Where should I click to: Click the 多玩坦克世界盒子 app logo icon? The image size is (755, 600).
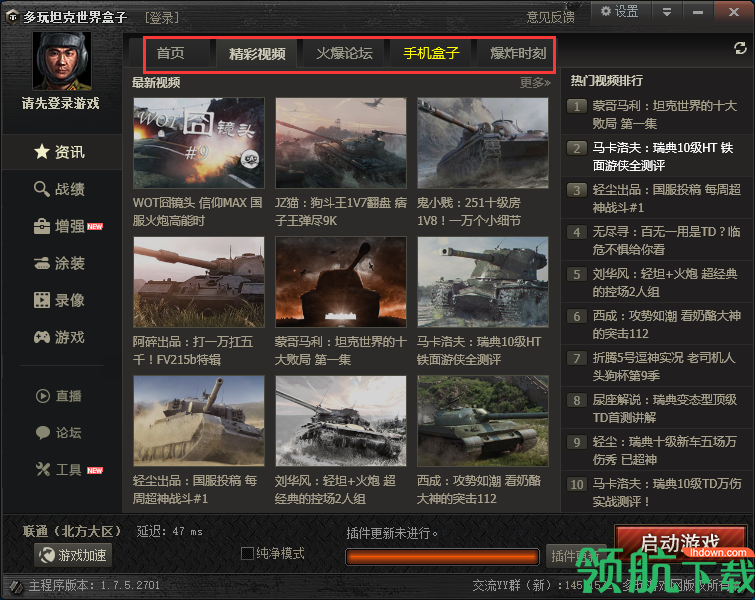(x=13, y=17)
